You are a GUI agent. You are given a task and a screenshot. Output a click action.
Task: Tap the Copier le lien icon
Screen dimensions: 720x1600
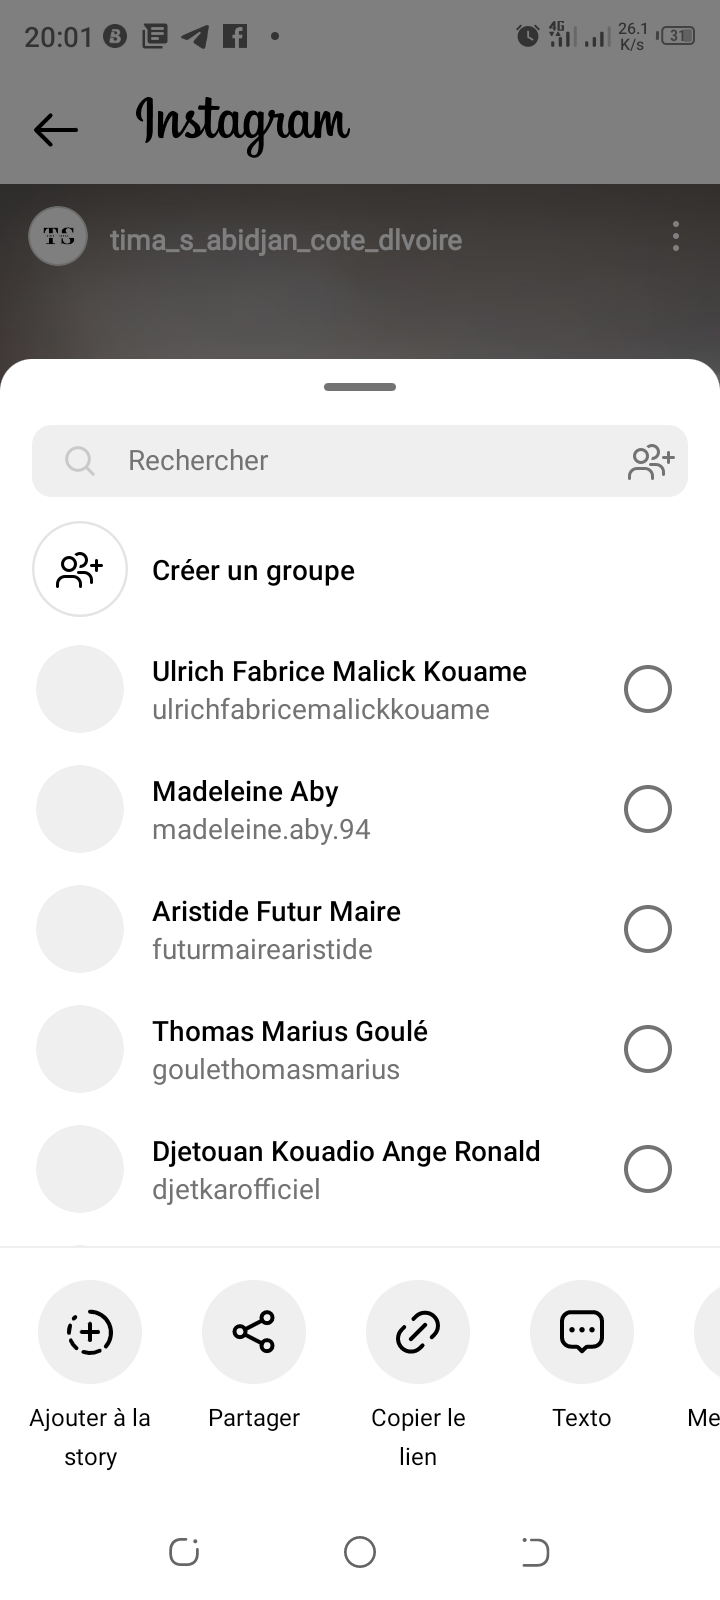[x=418, y=1332]
